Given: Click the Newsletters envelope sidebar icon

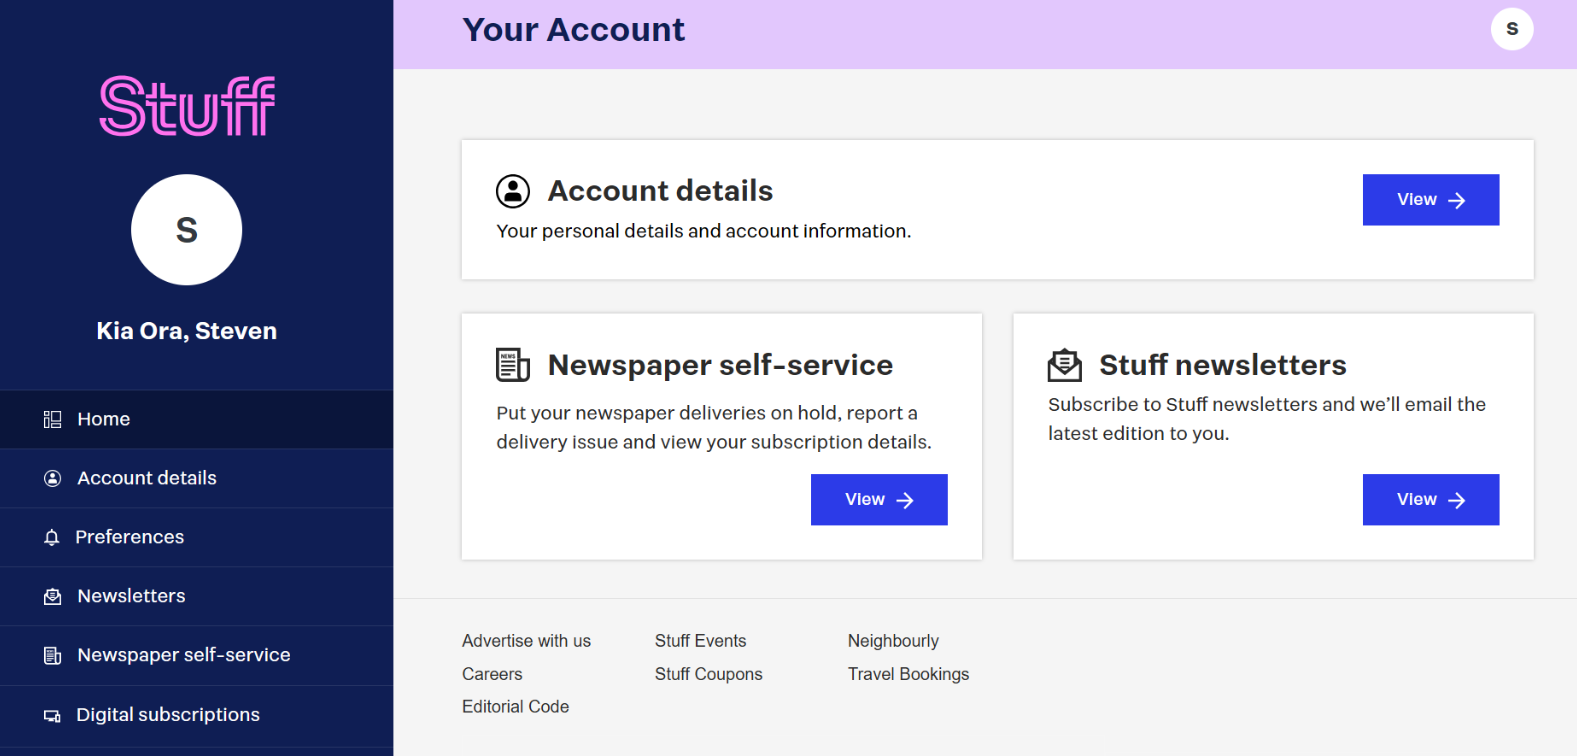Looking at the screenshot, I should [x=53, y=597].
